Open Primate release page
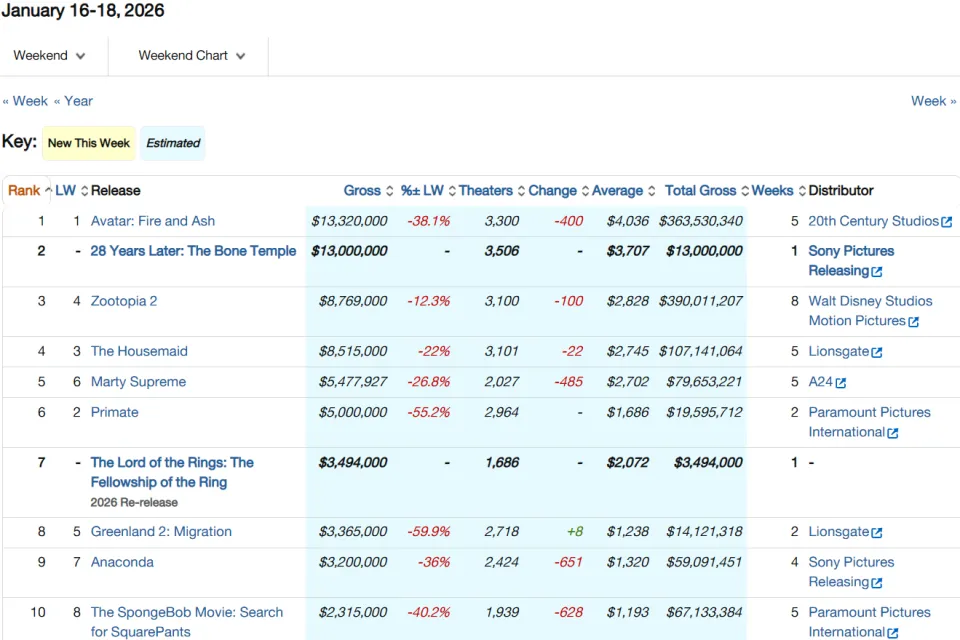960x640 pixels. point(114,412)
